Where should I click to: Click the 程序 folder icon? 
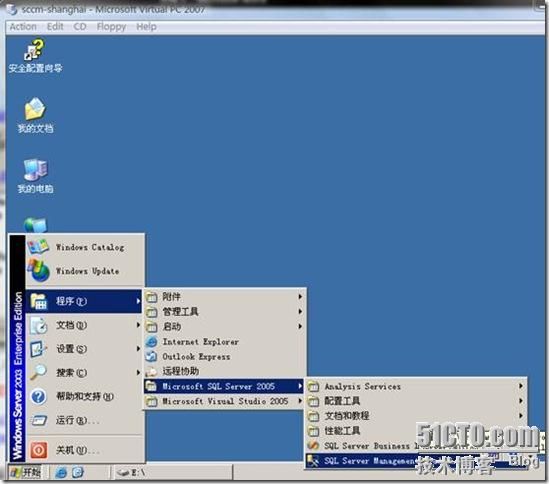39,301
